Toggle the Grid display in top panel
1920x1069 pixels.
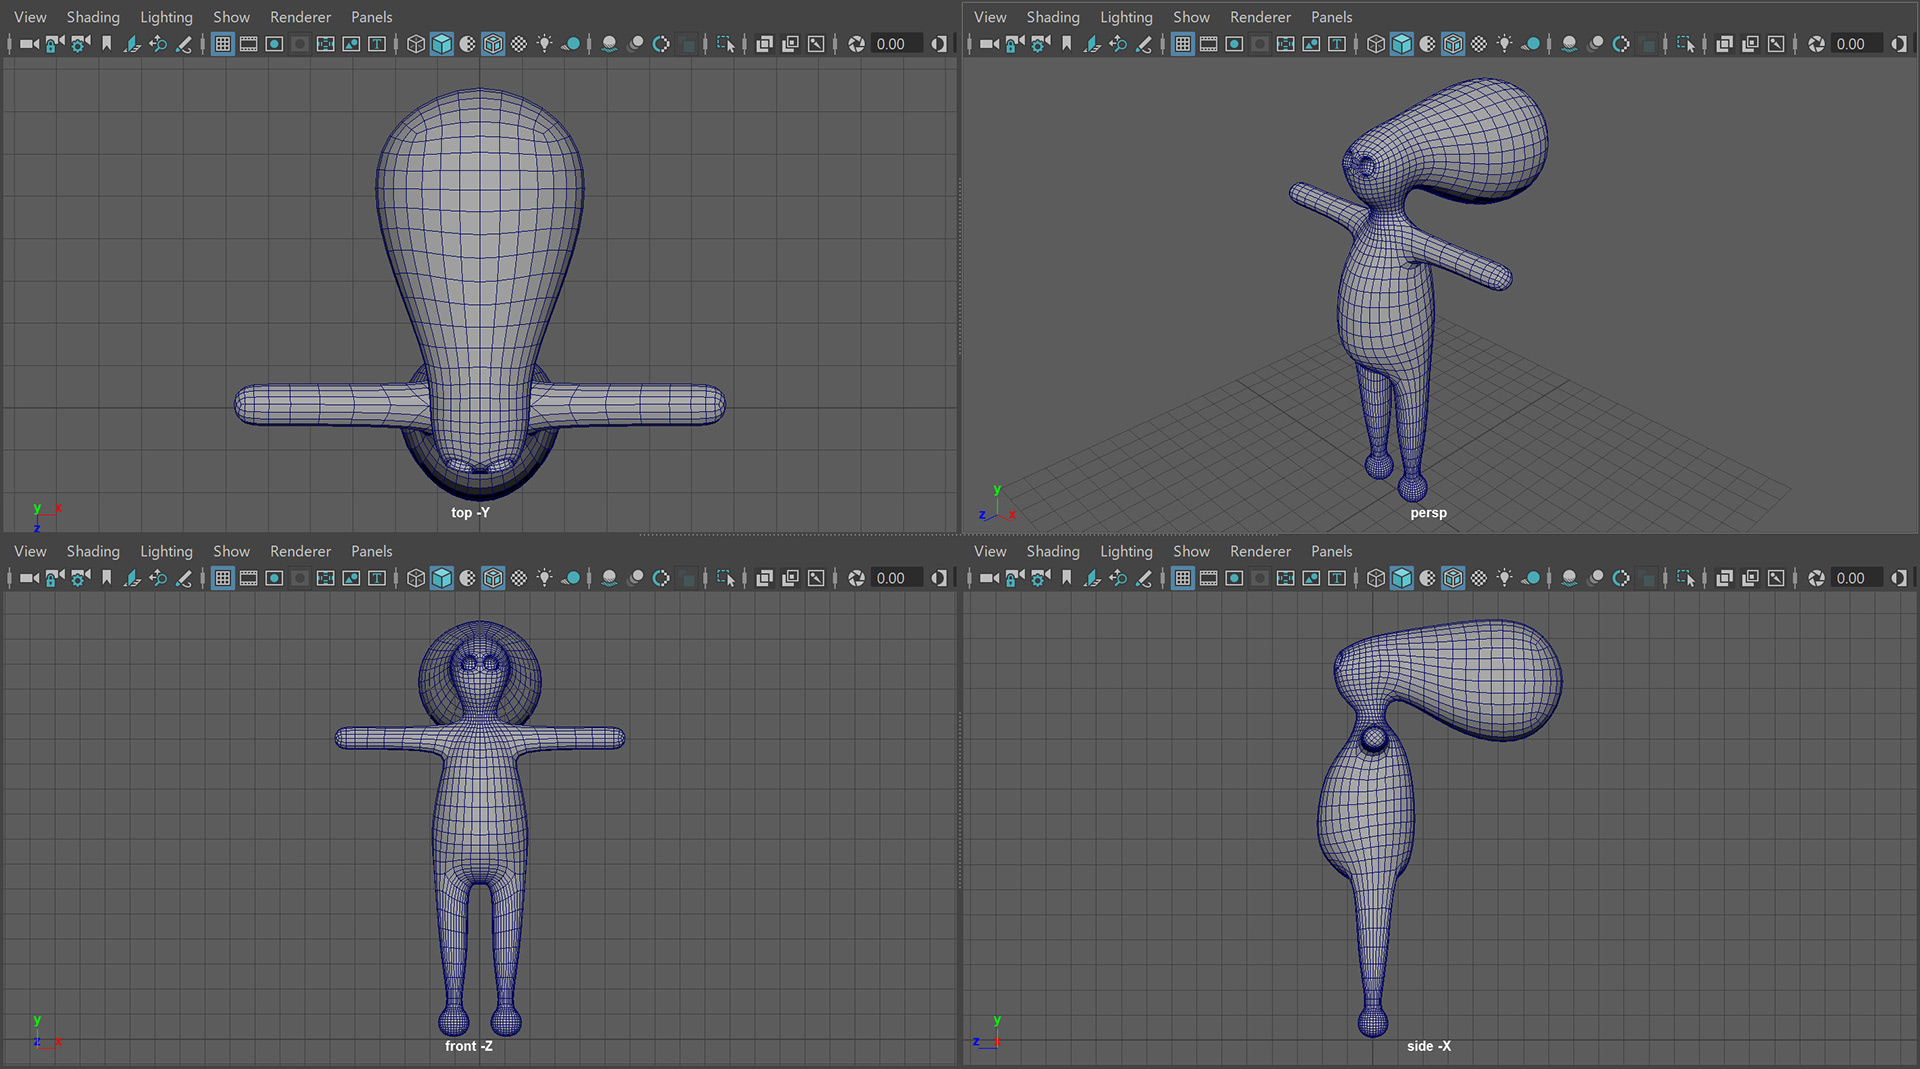point(223,44)
